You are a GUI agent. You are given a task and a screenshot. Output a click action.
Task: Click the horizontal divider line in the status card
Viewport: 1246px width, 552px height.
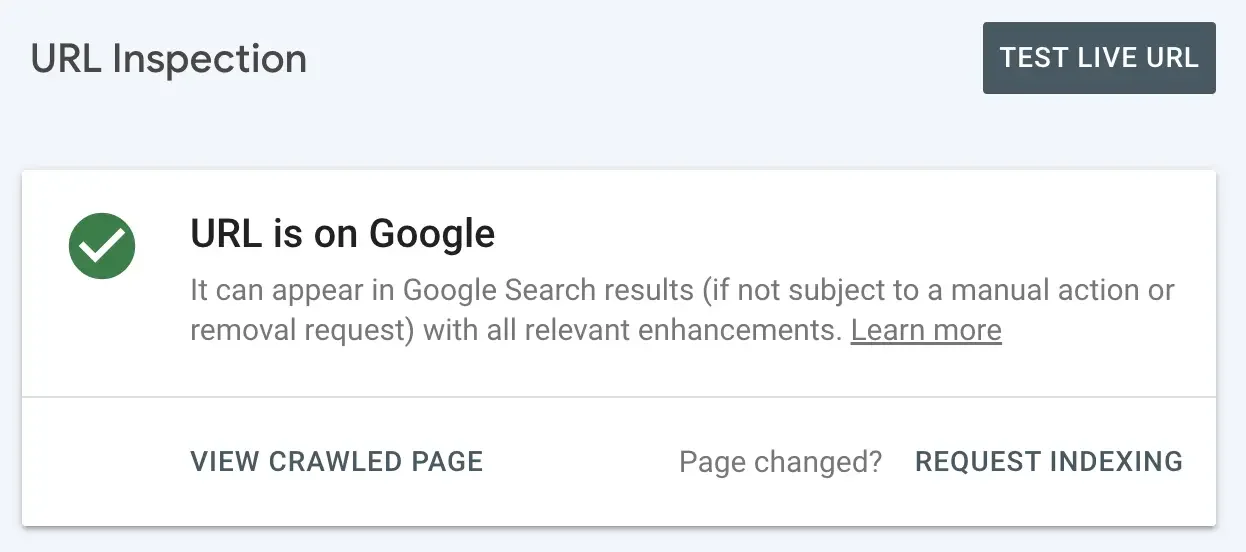(618, 397)
